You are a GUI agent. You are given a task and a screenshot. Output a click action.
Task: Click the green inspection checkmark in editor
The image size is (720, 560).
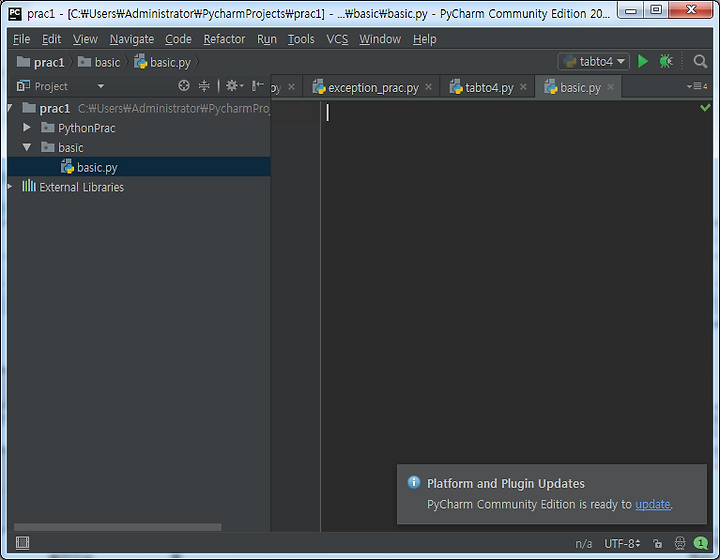click(705, 107)
